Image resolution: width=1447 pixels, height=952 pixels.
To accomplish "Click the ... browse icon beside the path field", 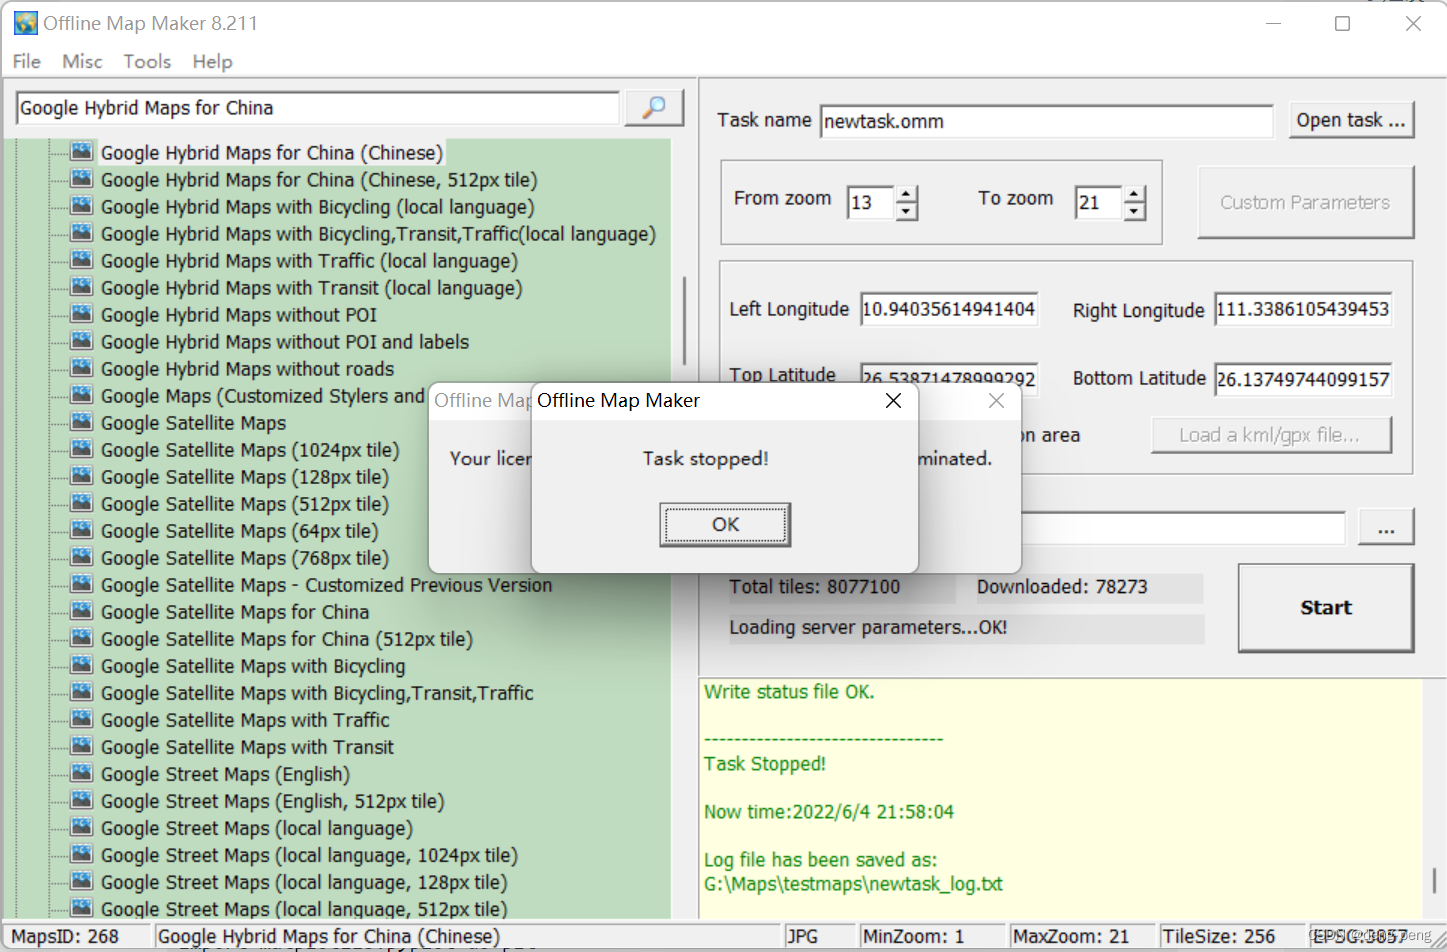I will tap(1386, 527).
